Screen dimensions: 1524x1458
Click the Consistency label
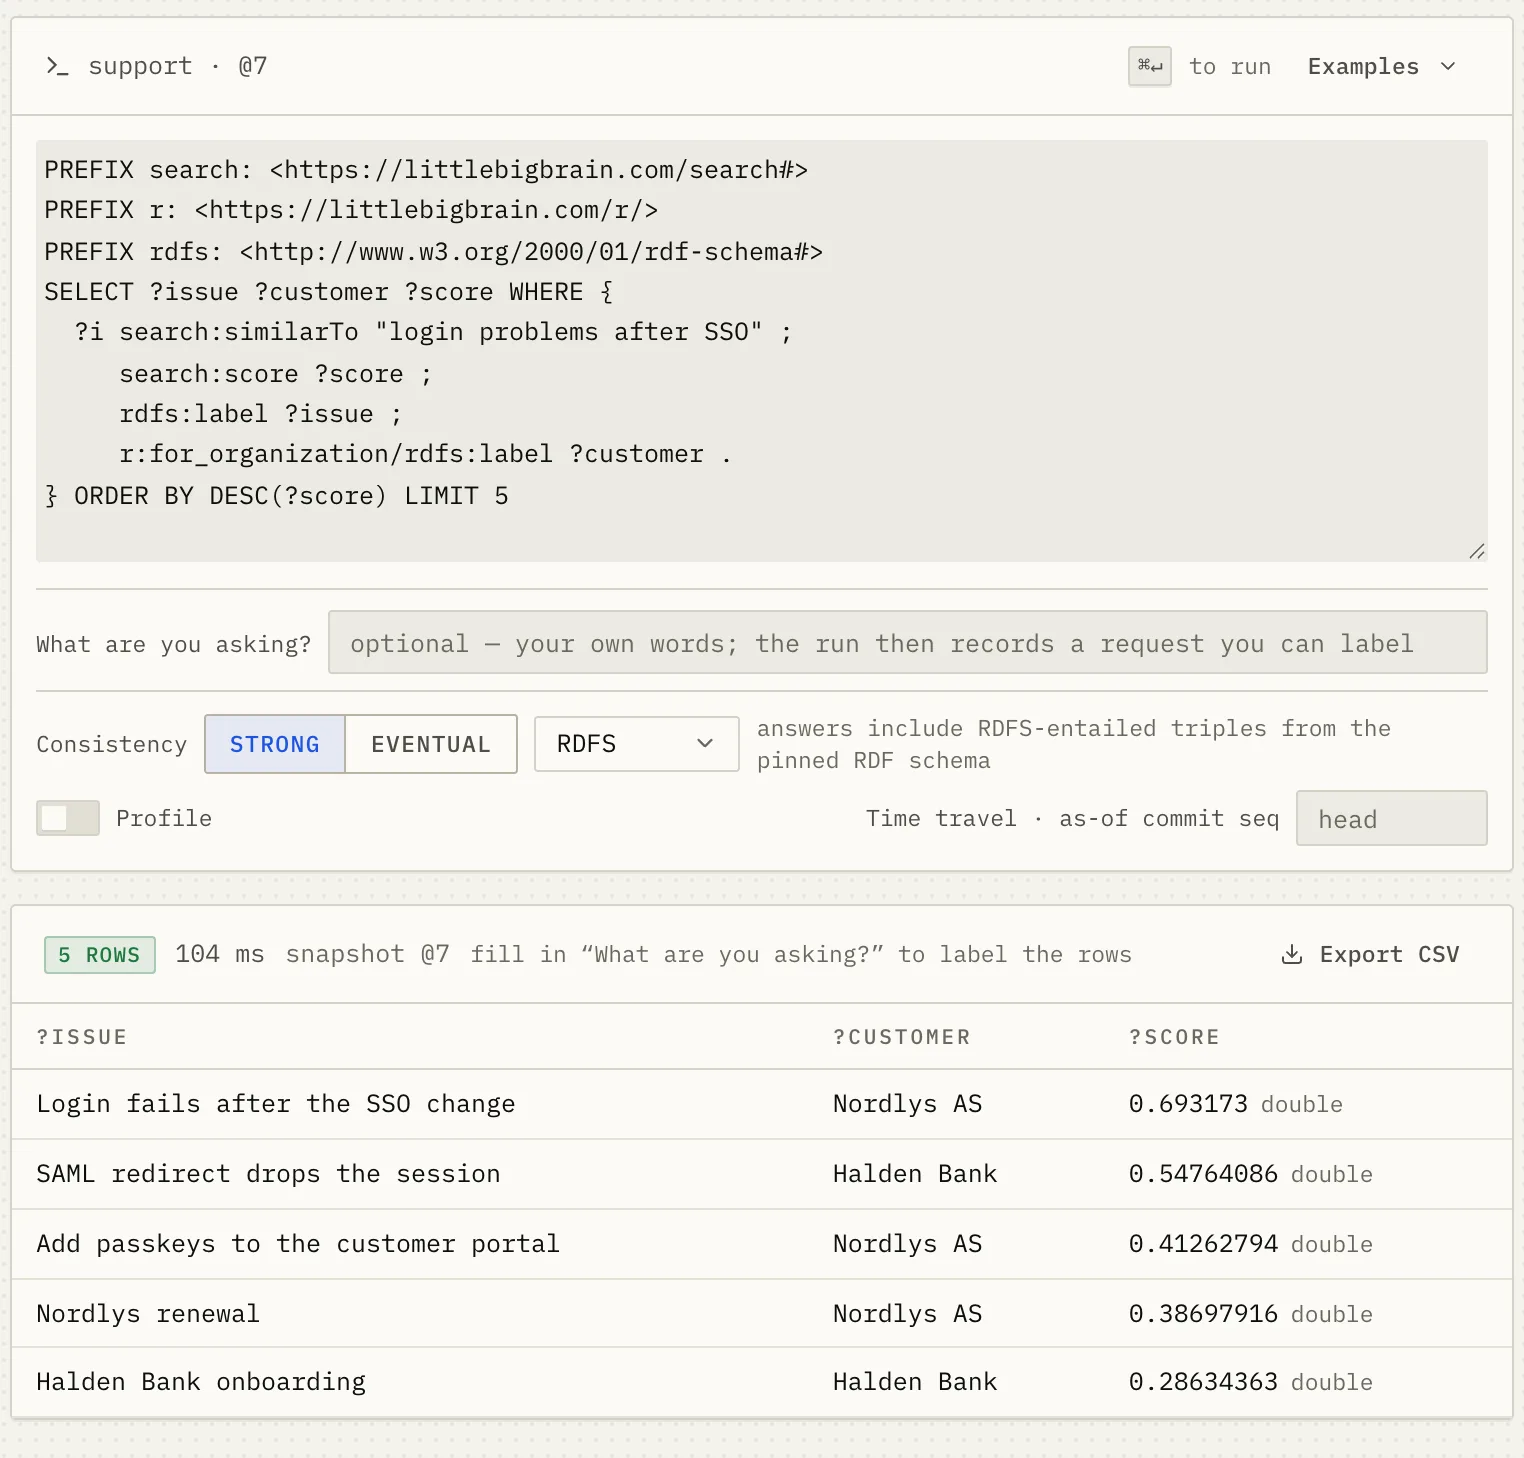click(112, 744)
